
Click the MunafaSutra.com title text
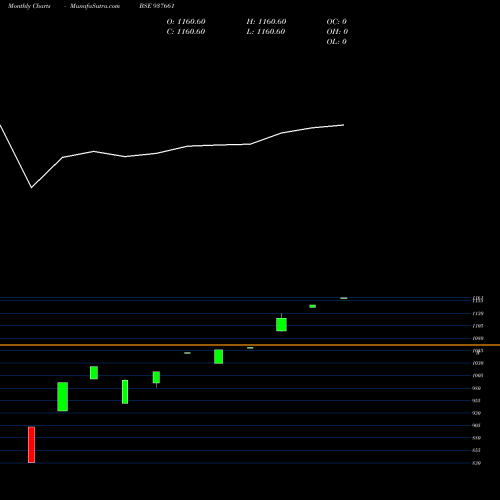pyautogui.click(x=95, y=6)
